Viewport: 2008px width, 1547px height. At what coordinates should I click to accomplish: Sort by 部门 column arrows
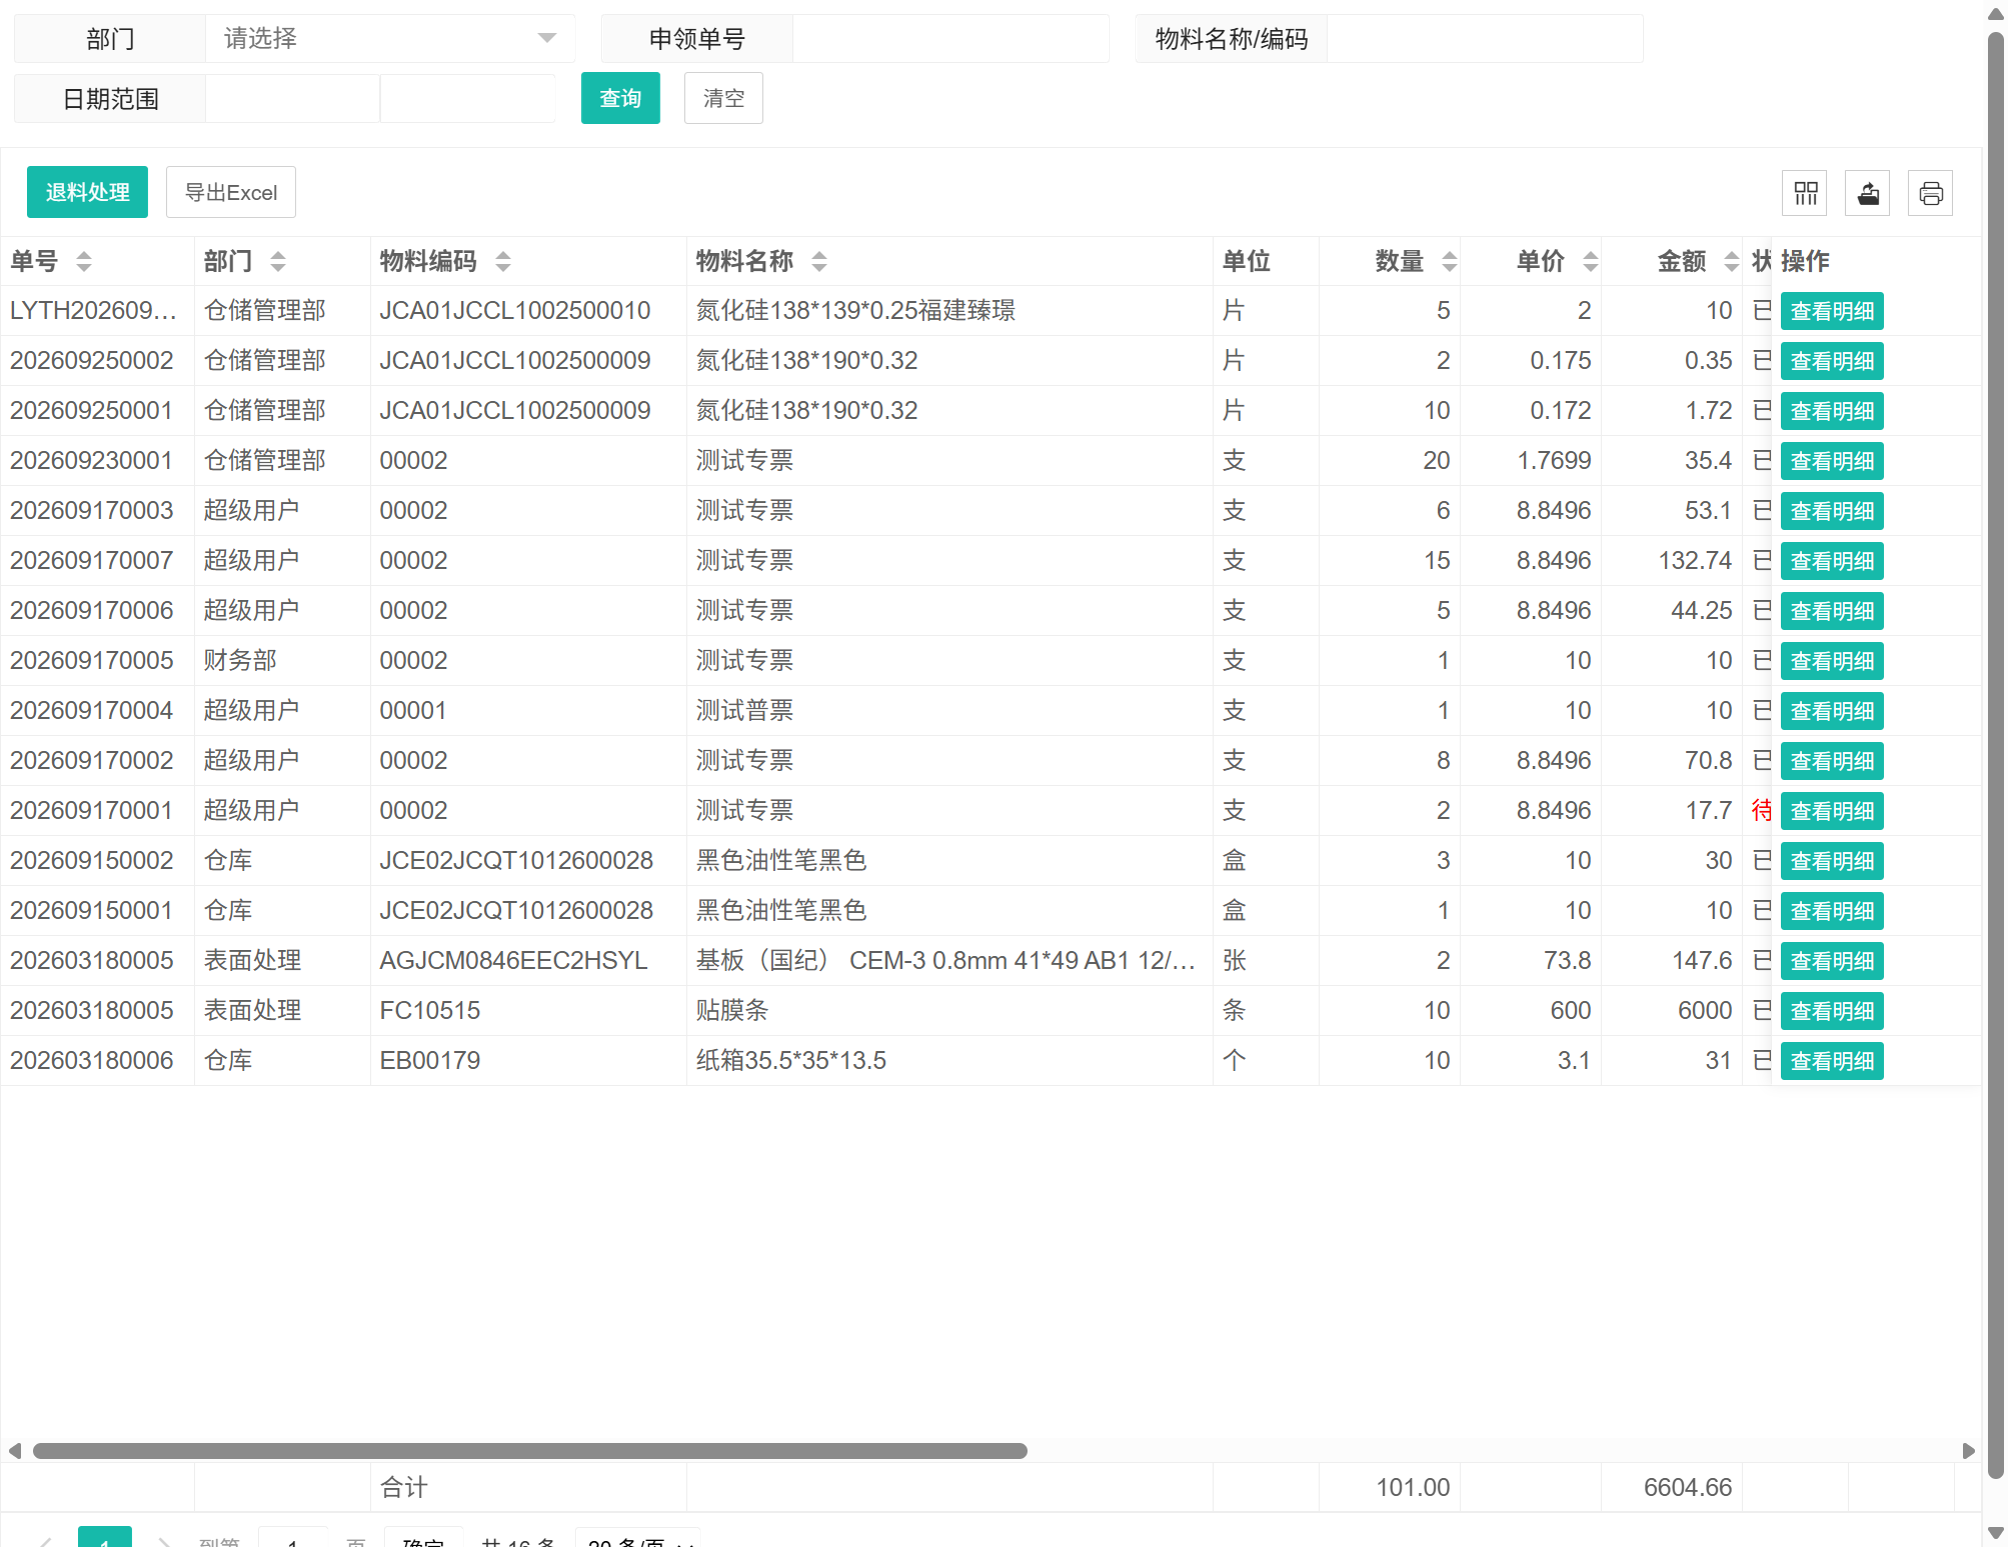tap(278, 262)
